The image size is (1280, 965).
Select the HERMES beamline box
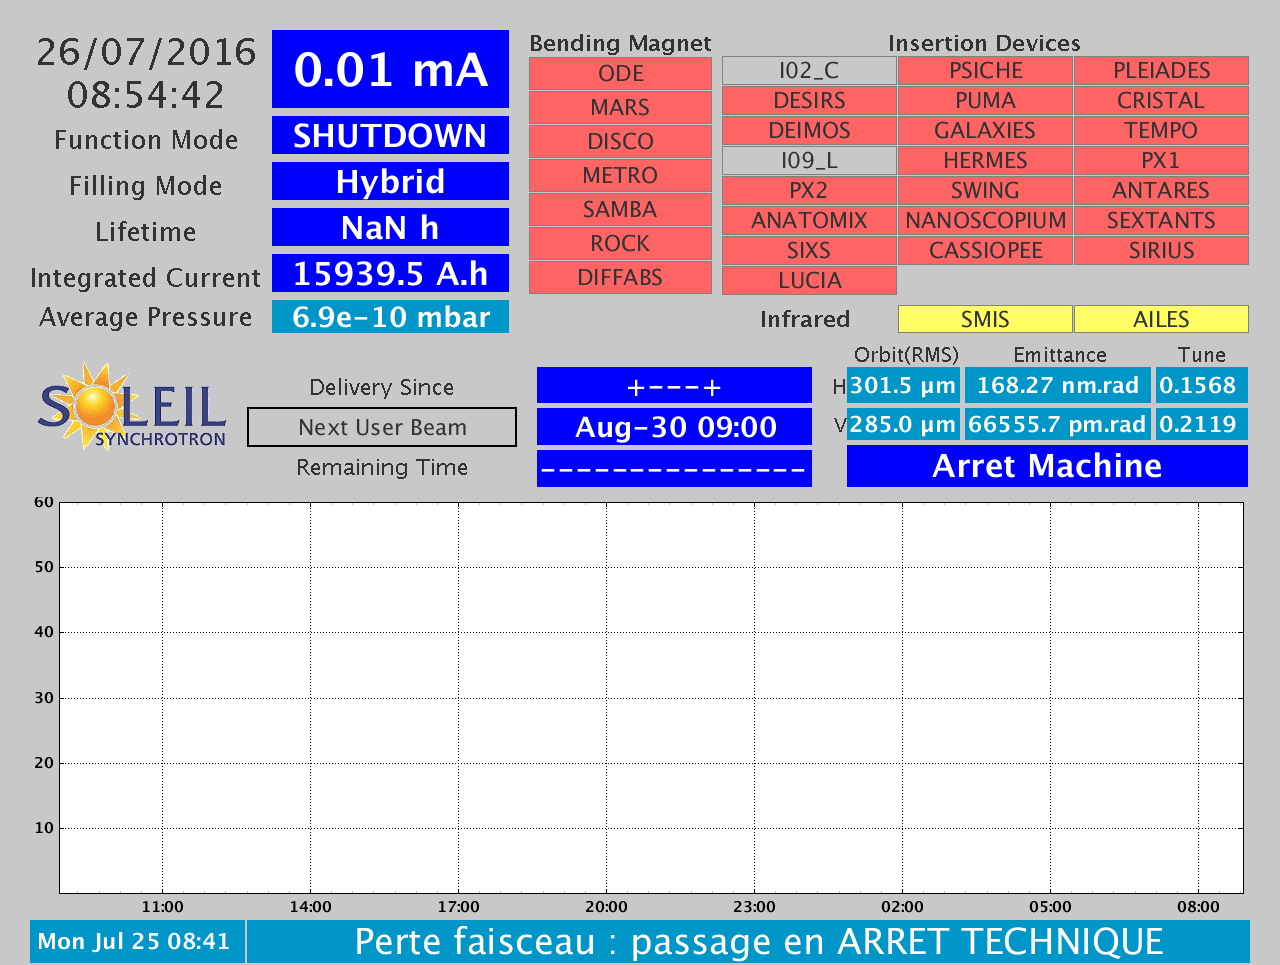[x=985, y=161]
